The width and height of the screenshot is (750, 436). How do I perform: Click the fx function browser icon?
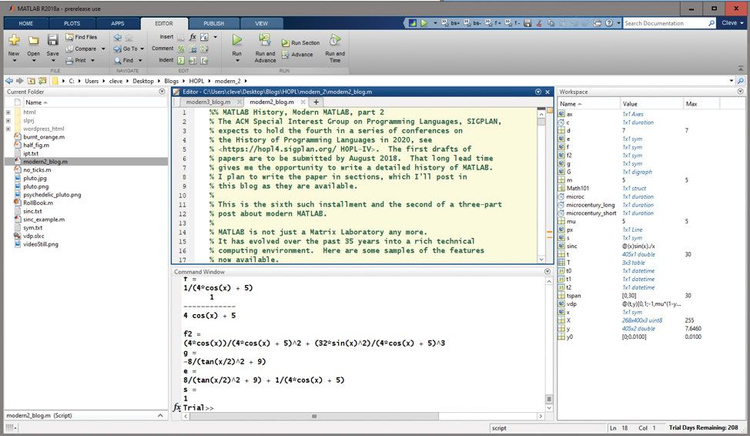pos(177,407)
